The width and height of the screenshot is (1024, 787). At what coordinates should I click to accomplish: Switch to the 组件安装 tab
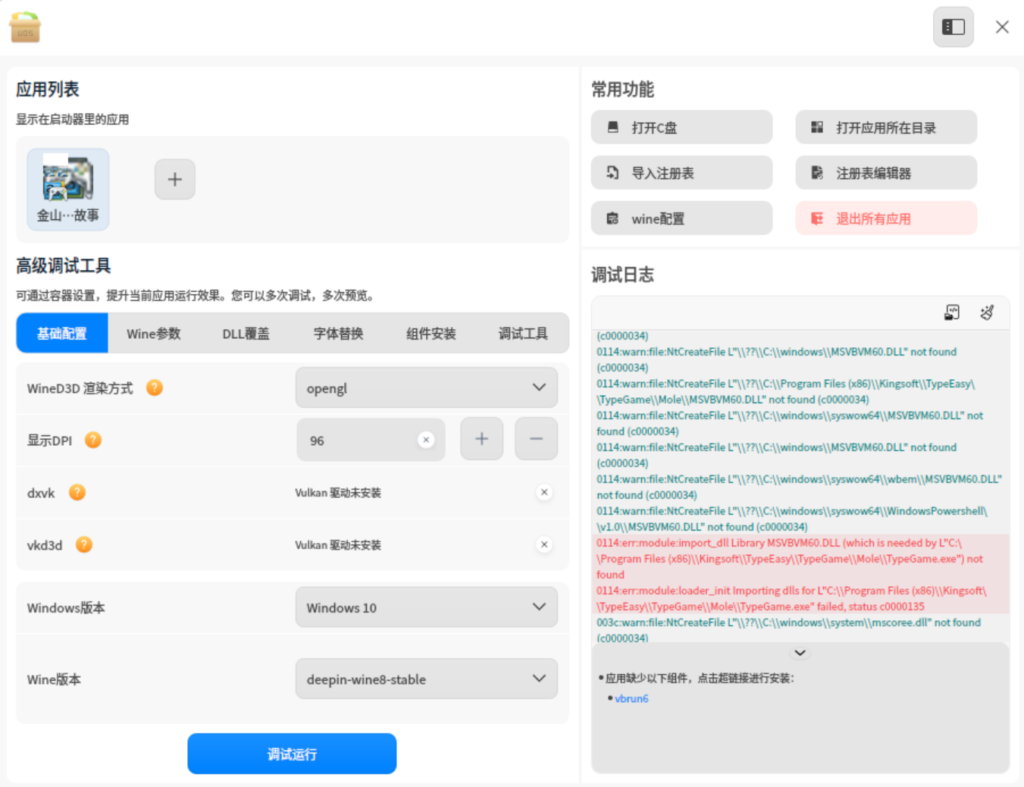(x=431, y=333)
